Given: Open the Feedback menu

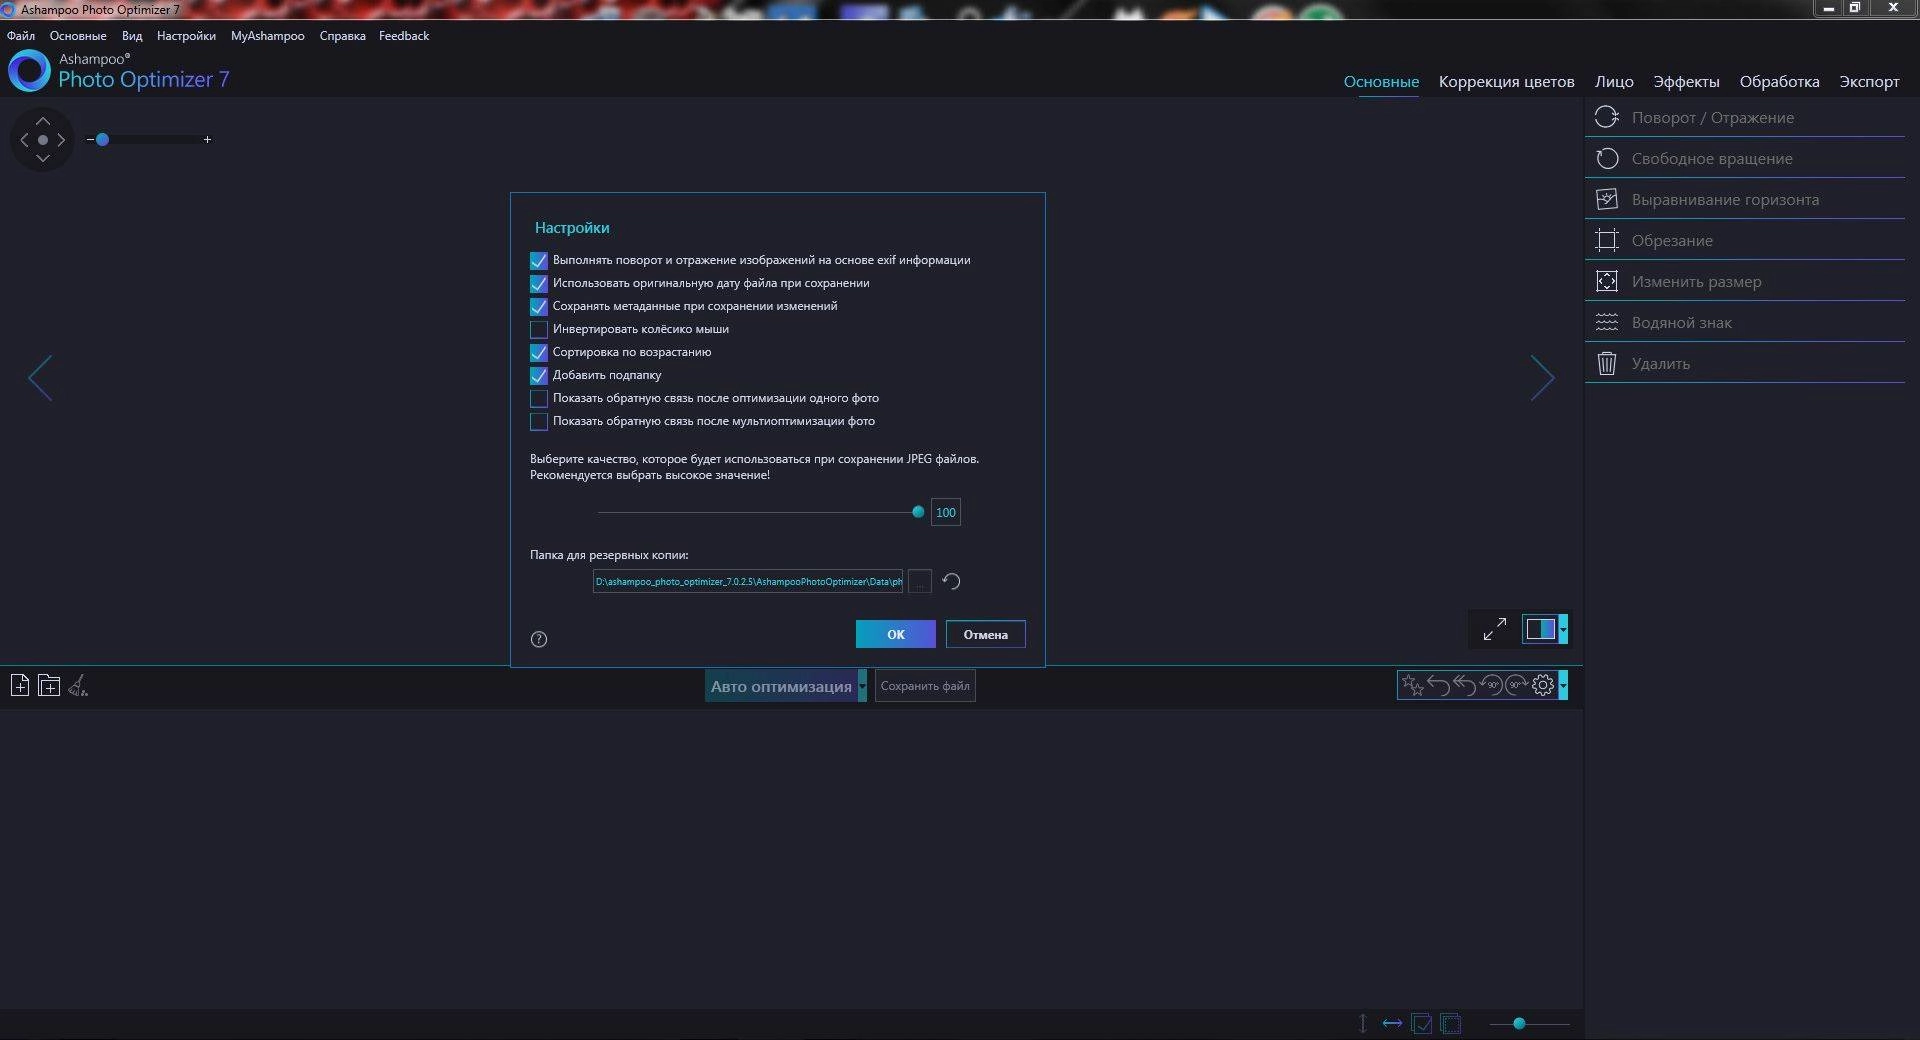Looking at the screenshot, I should [404, 35].
